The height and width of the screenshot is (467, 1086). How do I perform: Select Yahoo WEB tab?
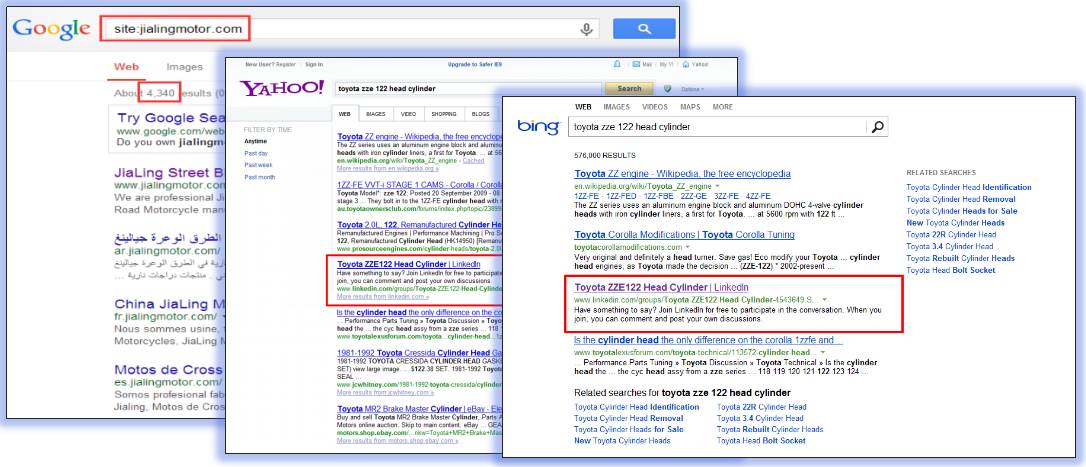coord(344,114)
